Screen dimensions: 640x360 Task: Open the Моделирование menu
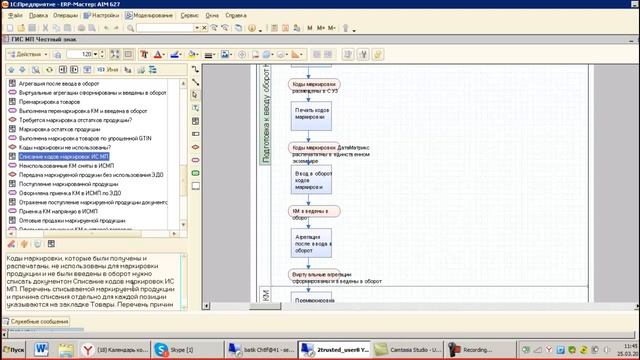(149, 15)
